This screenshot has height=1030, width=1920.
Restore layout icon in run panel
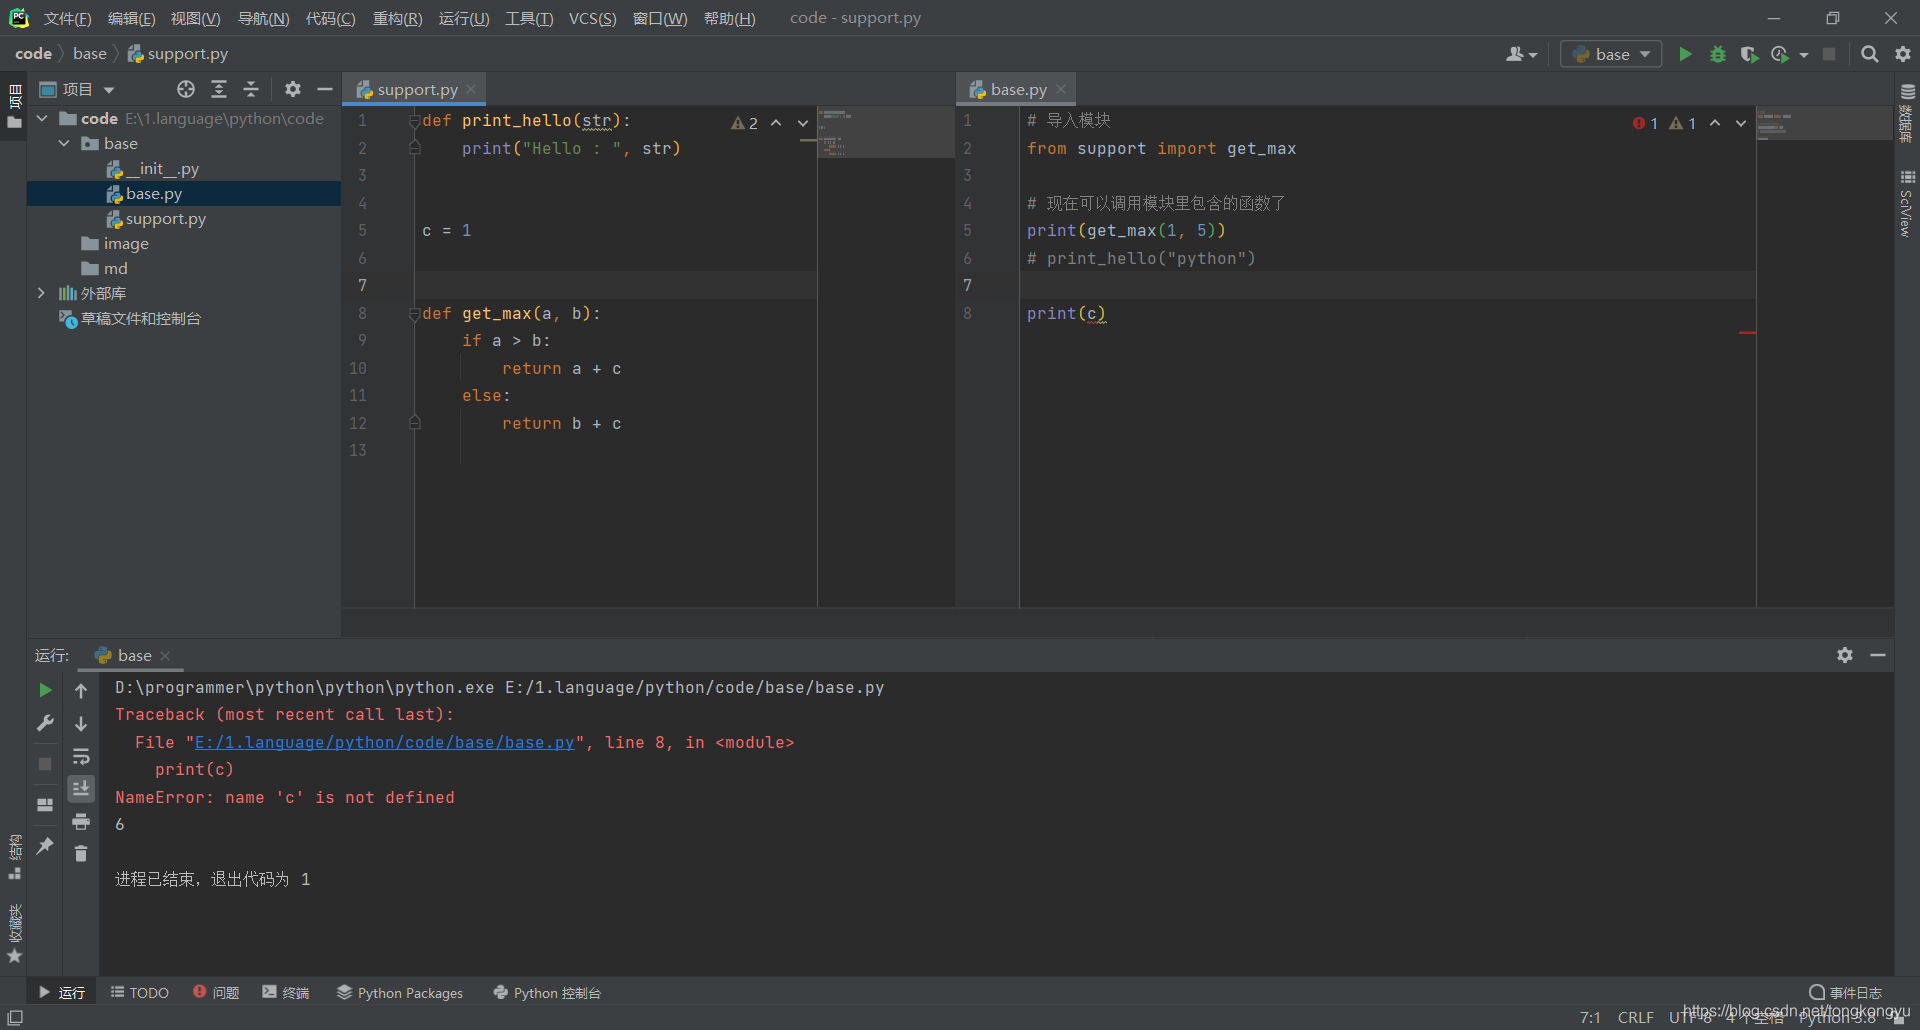point(45,805)
